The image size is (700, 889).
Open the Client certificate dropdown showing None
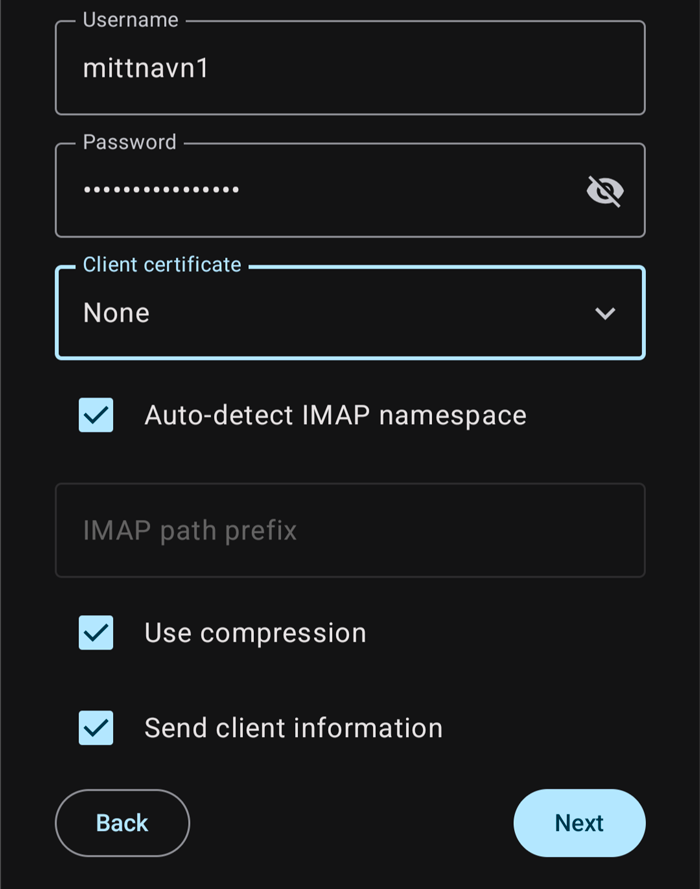350,312
